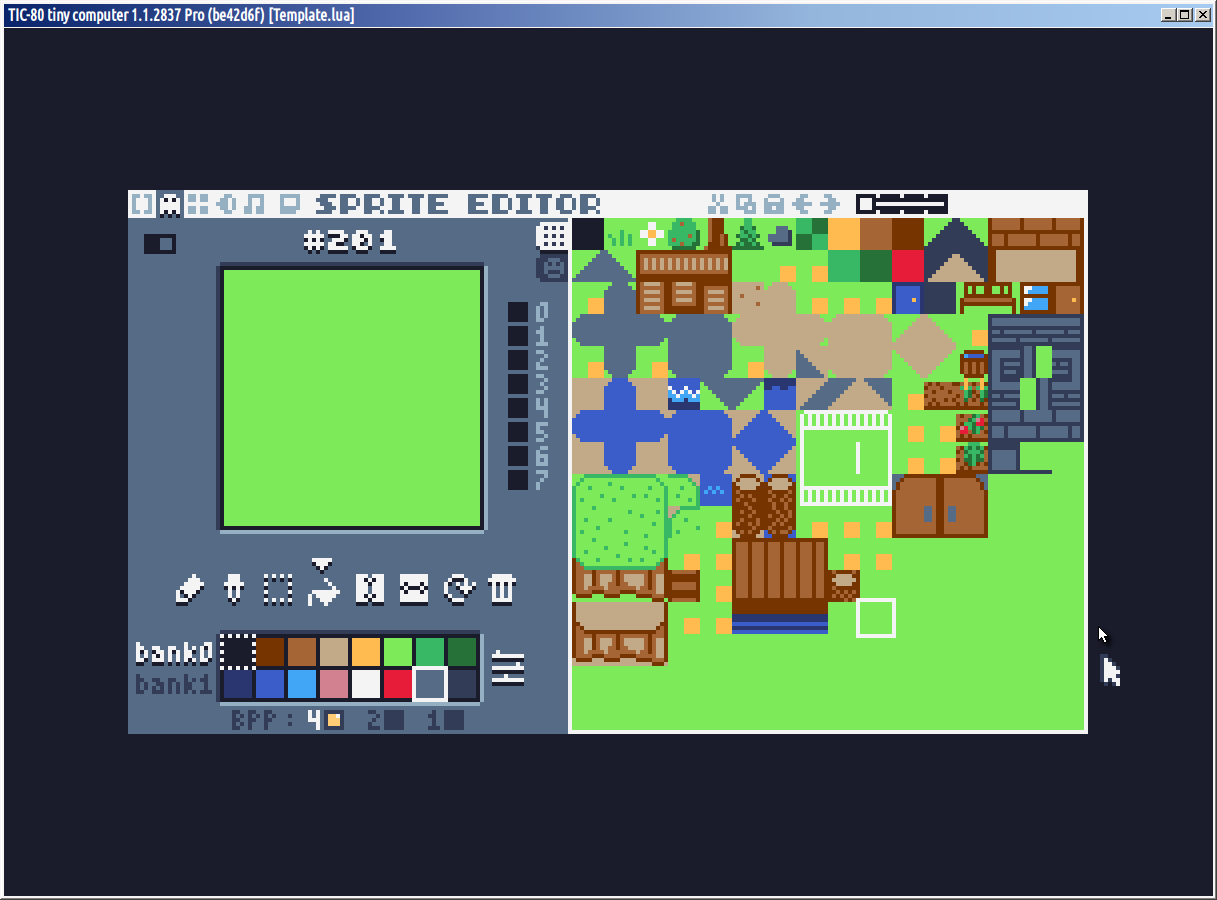The image size is (1217, 900).
Task: Select the gray stone building tile
Action: click(x=1036, y=378)
